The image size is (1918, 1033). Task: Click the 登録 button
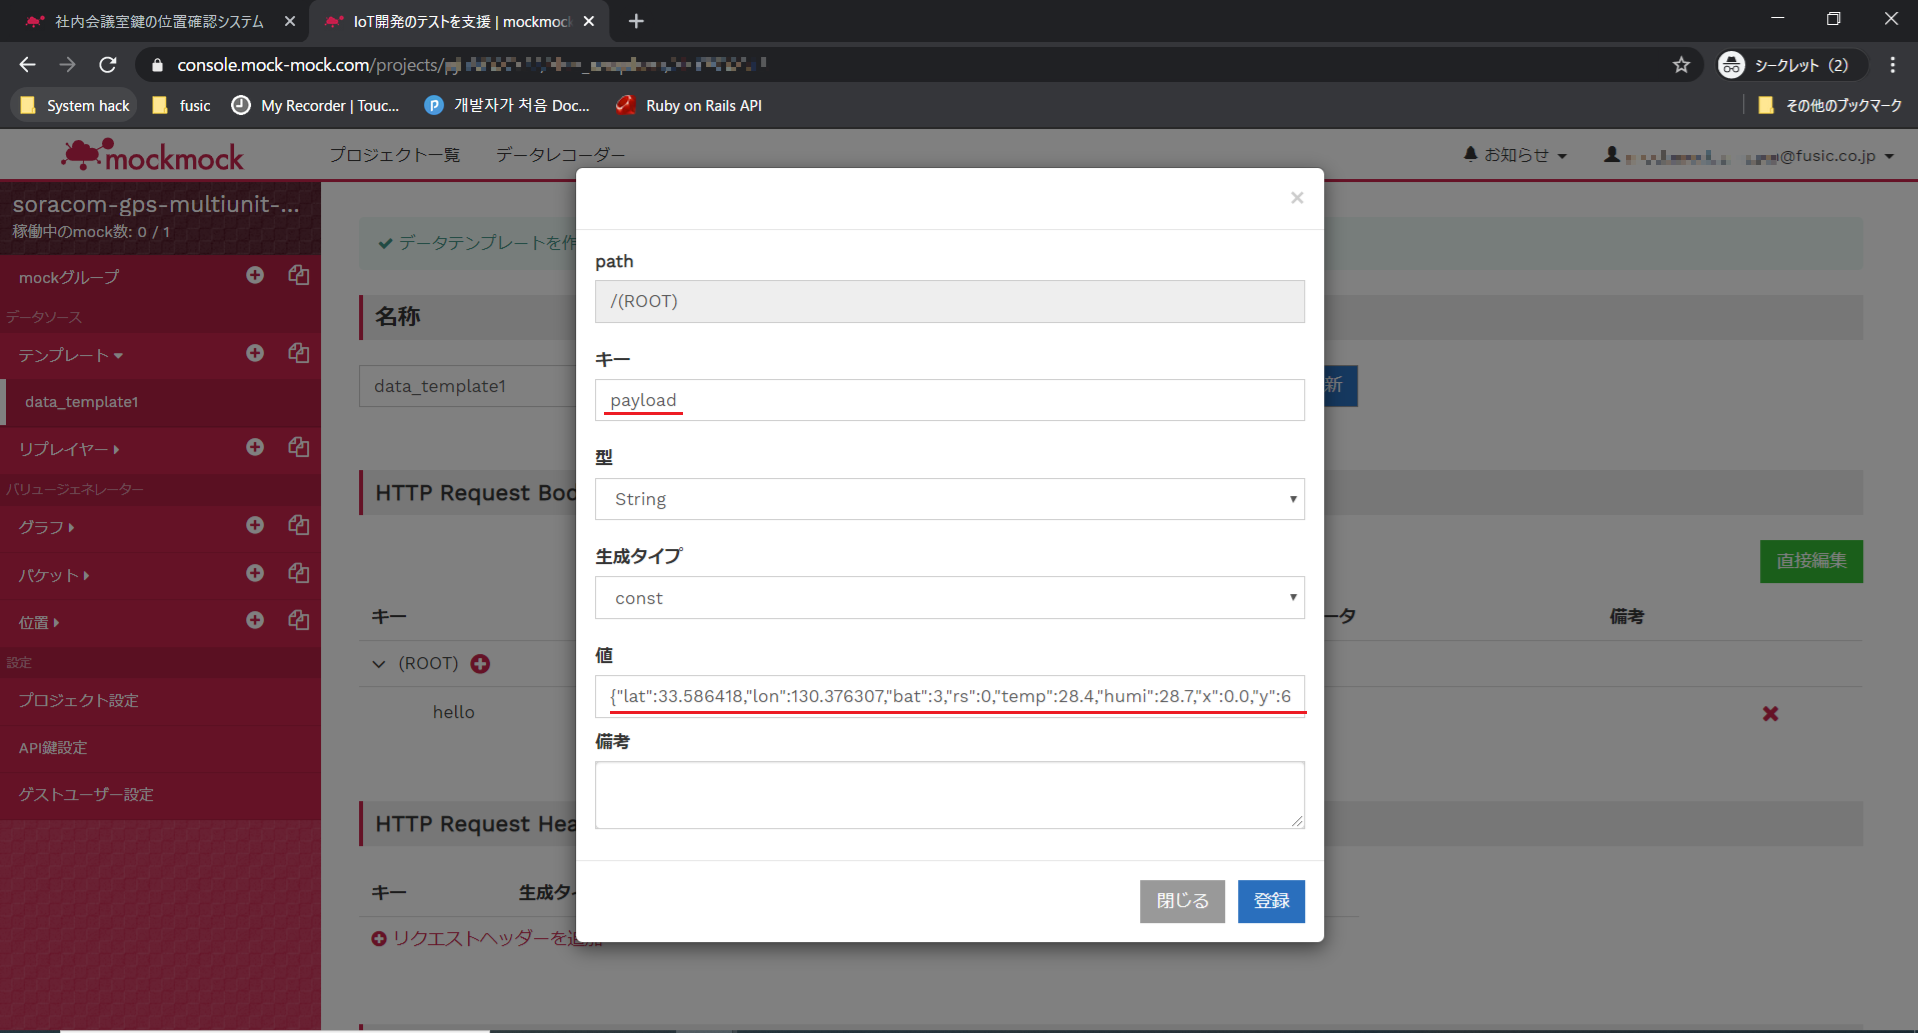pyautogui.click(x=1270, y=901)
